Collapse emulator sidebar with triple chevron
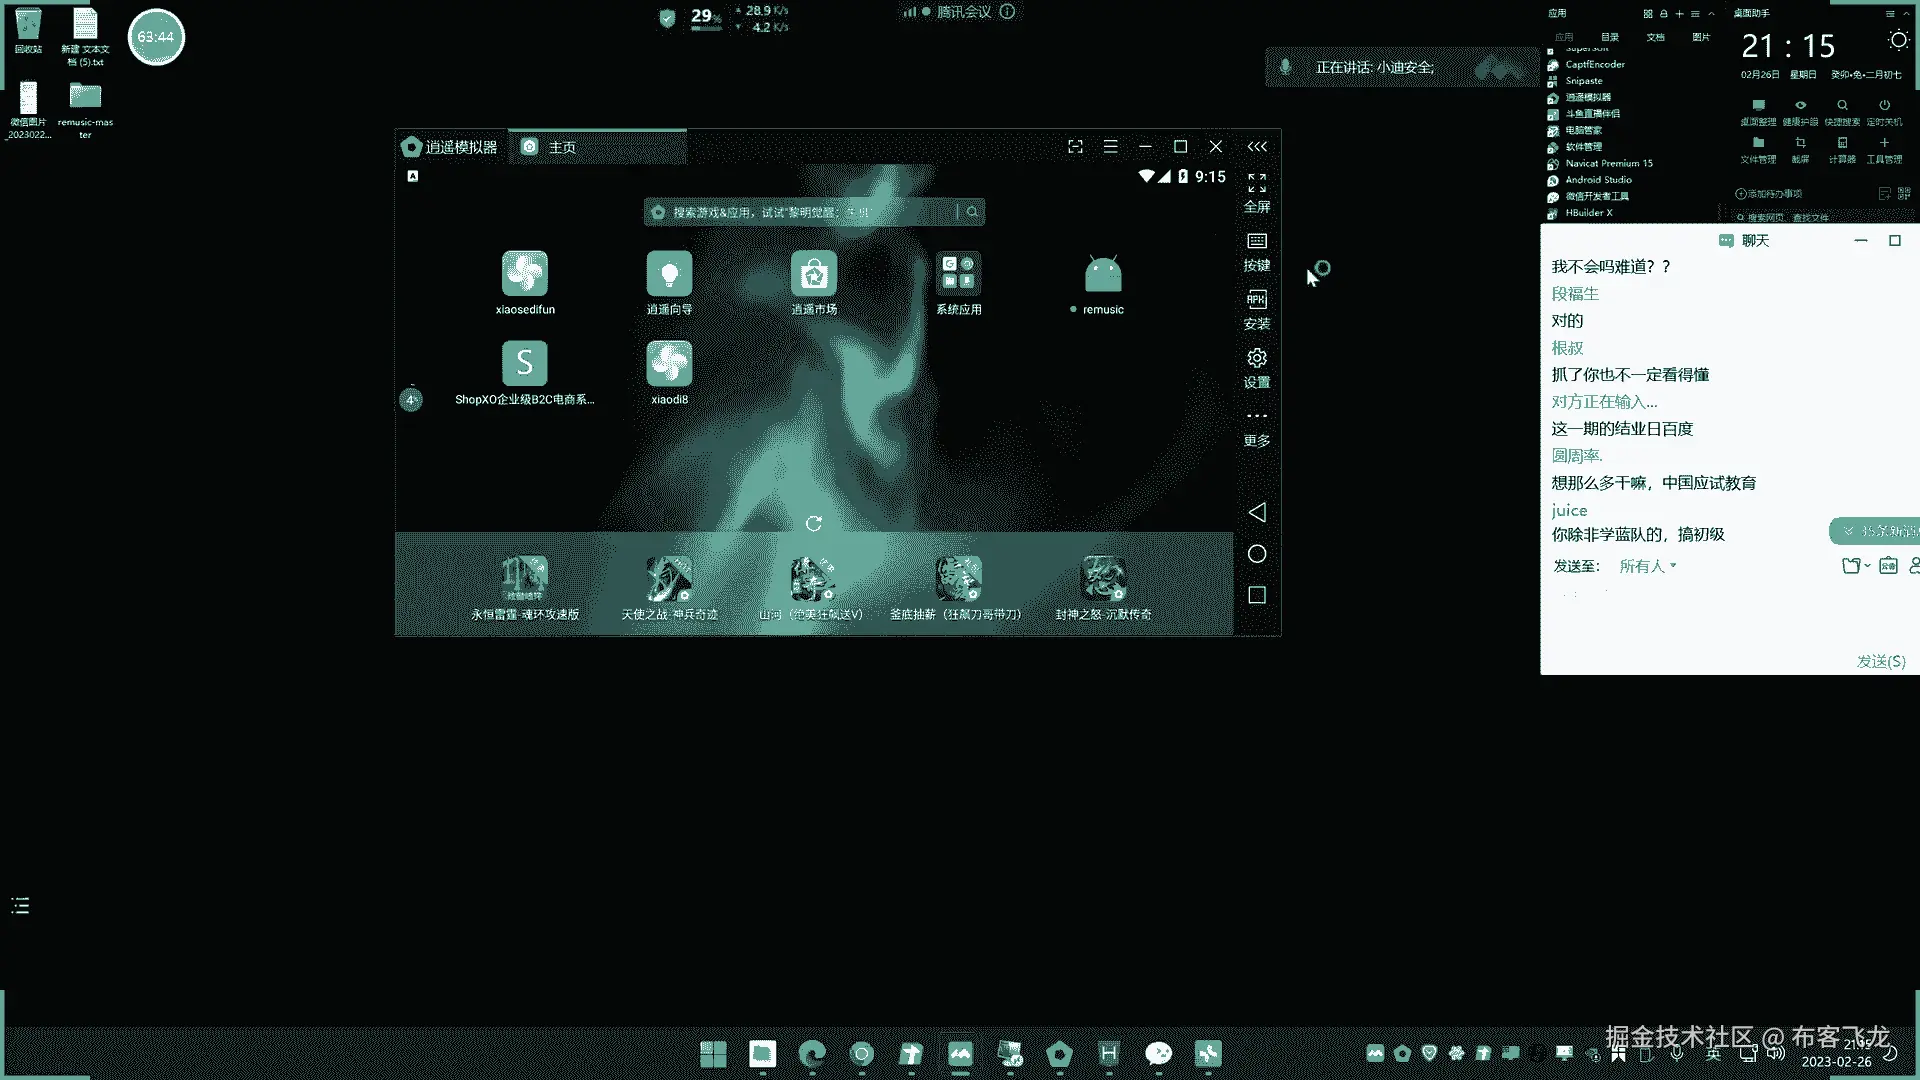 click(x=1256, y=147)
